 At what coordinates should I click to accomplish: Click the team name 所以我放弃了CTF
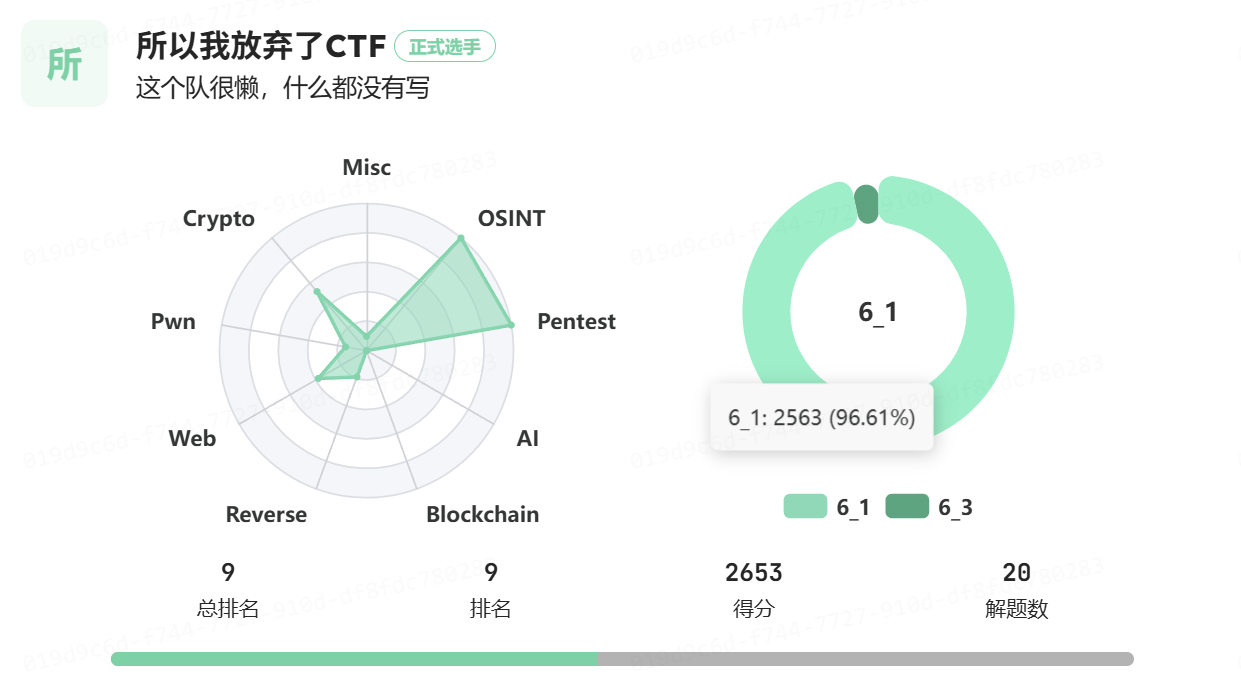click(x=260, y=46)
